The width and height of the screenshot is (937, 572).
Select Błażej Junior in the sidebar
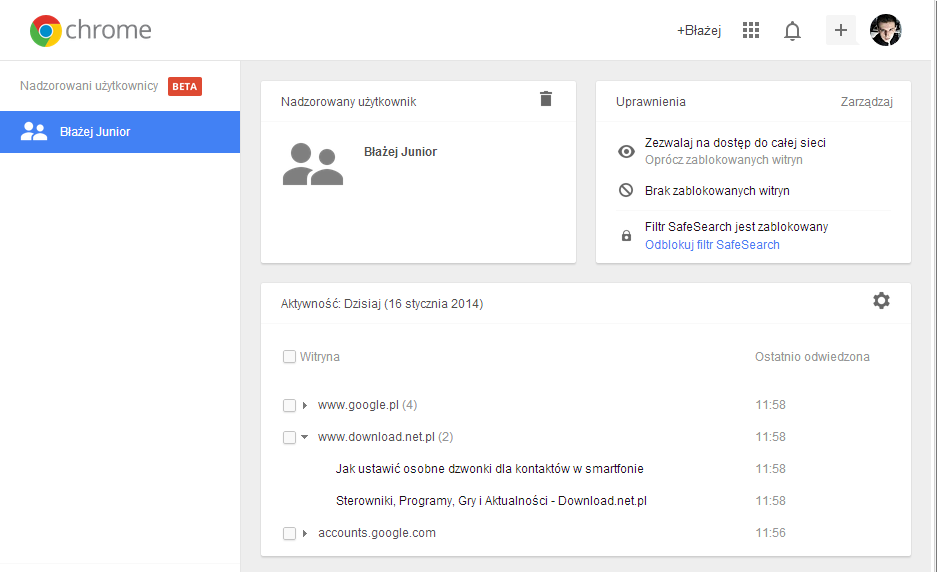120,131
